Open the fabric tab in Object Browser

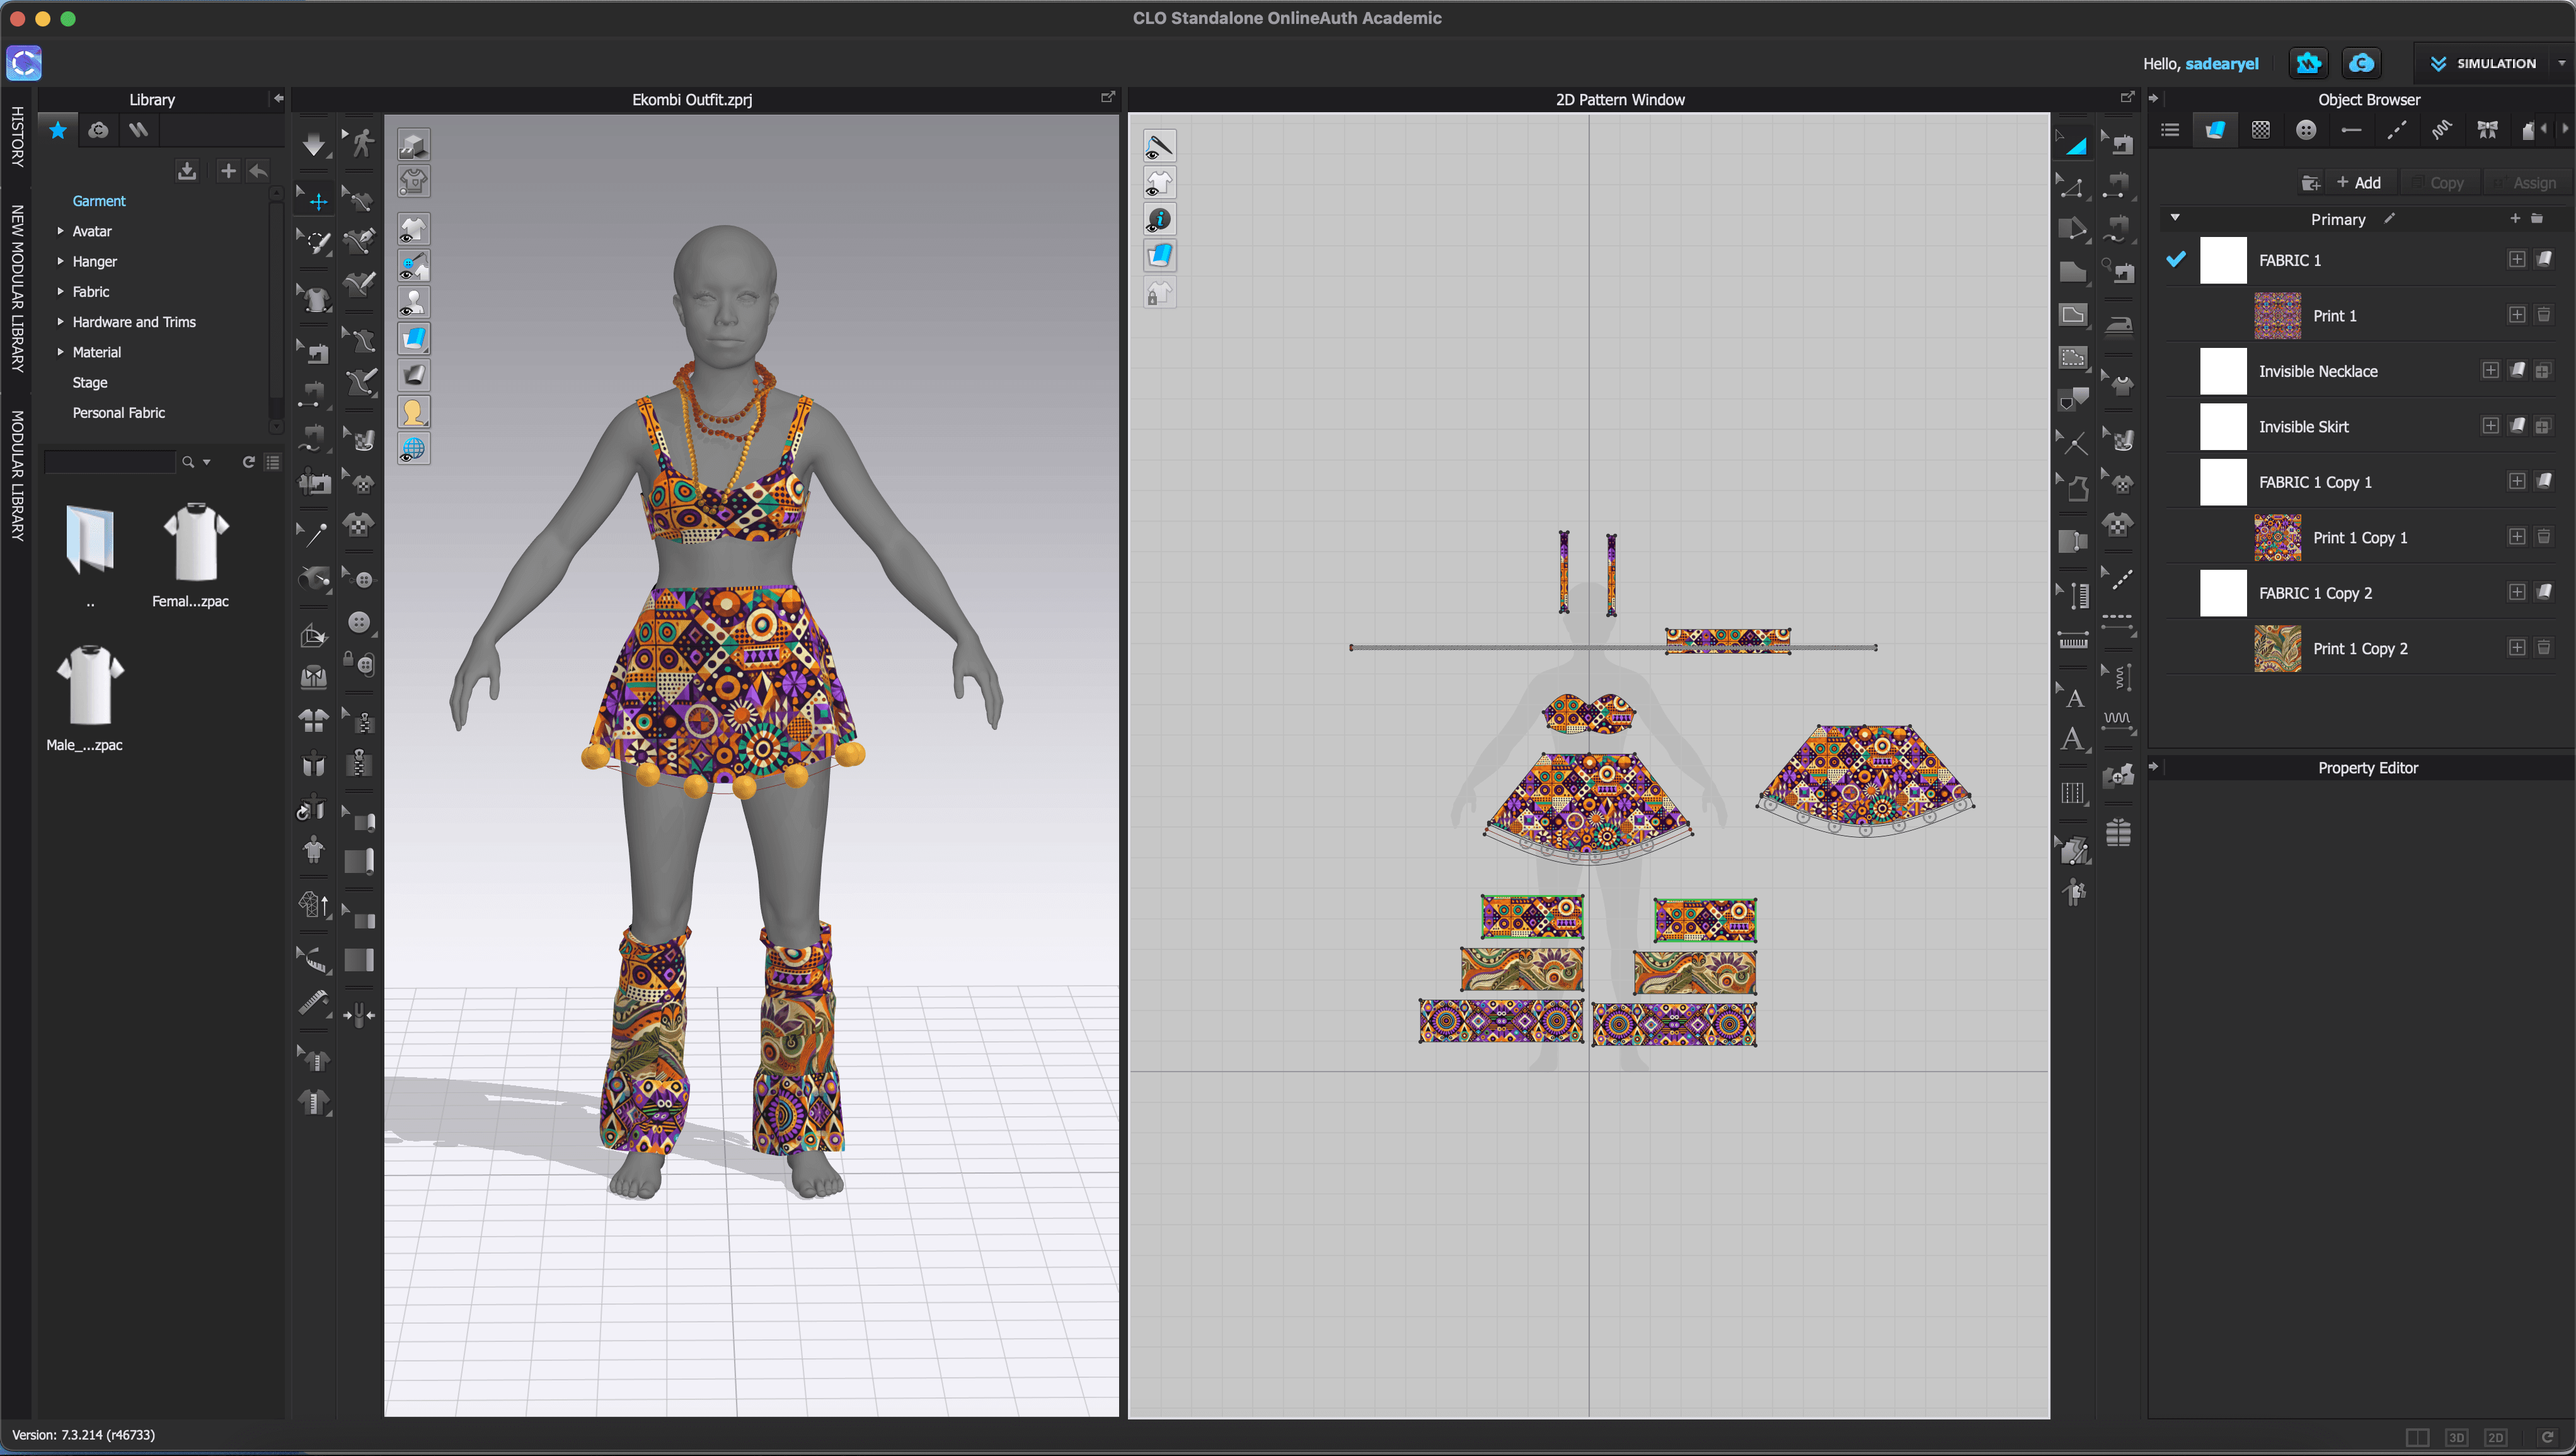(2215, 130)
